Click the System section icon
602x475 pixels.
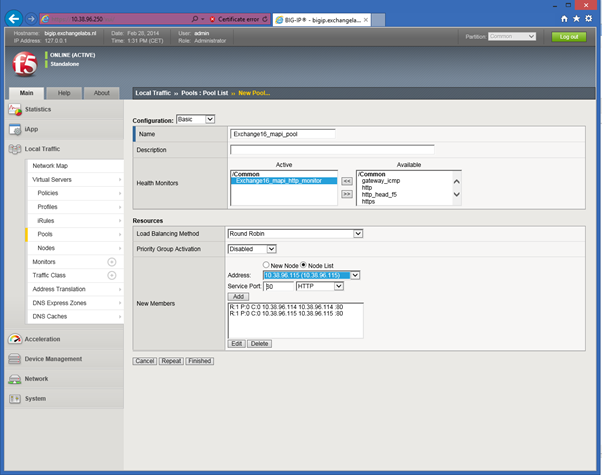click(x=15, y=398)
